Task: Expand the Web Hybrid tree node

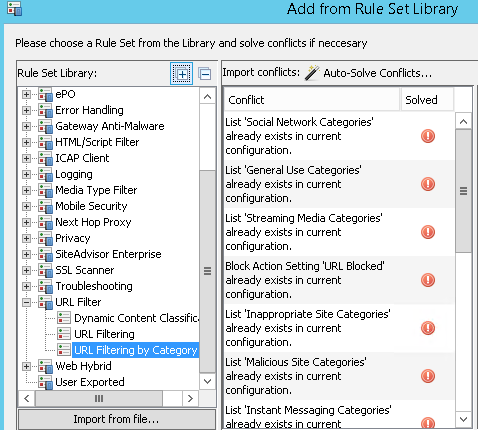Action: click(x=26, y=367)
